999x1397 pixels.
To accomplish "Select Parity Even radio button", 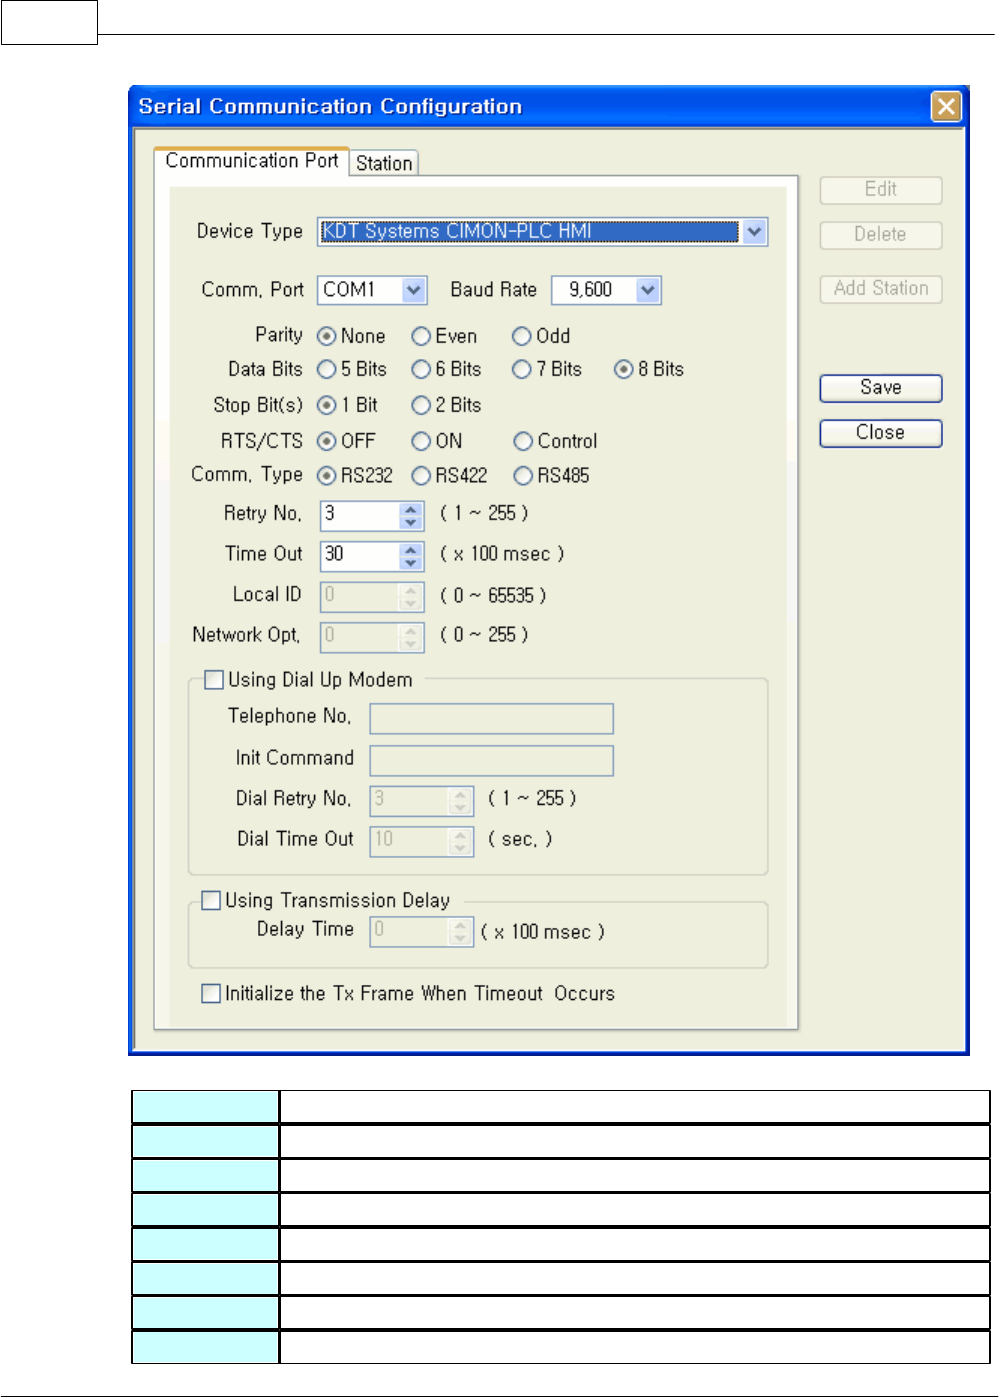I will 421,336.
